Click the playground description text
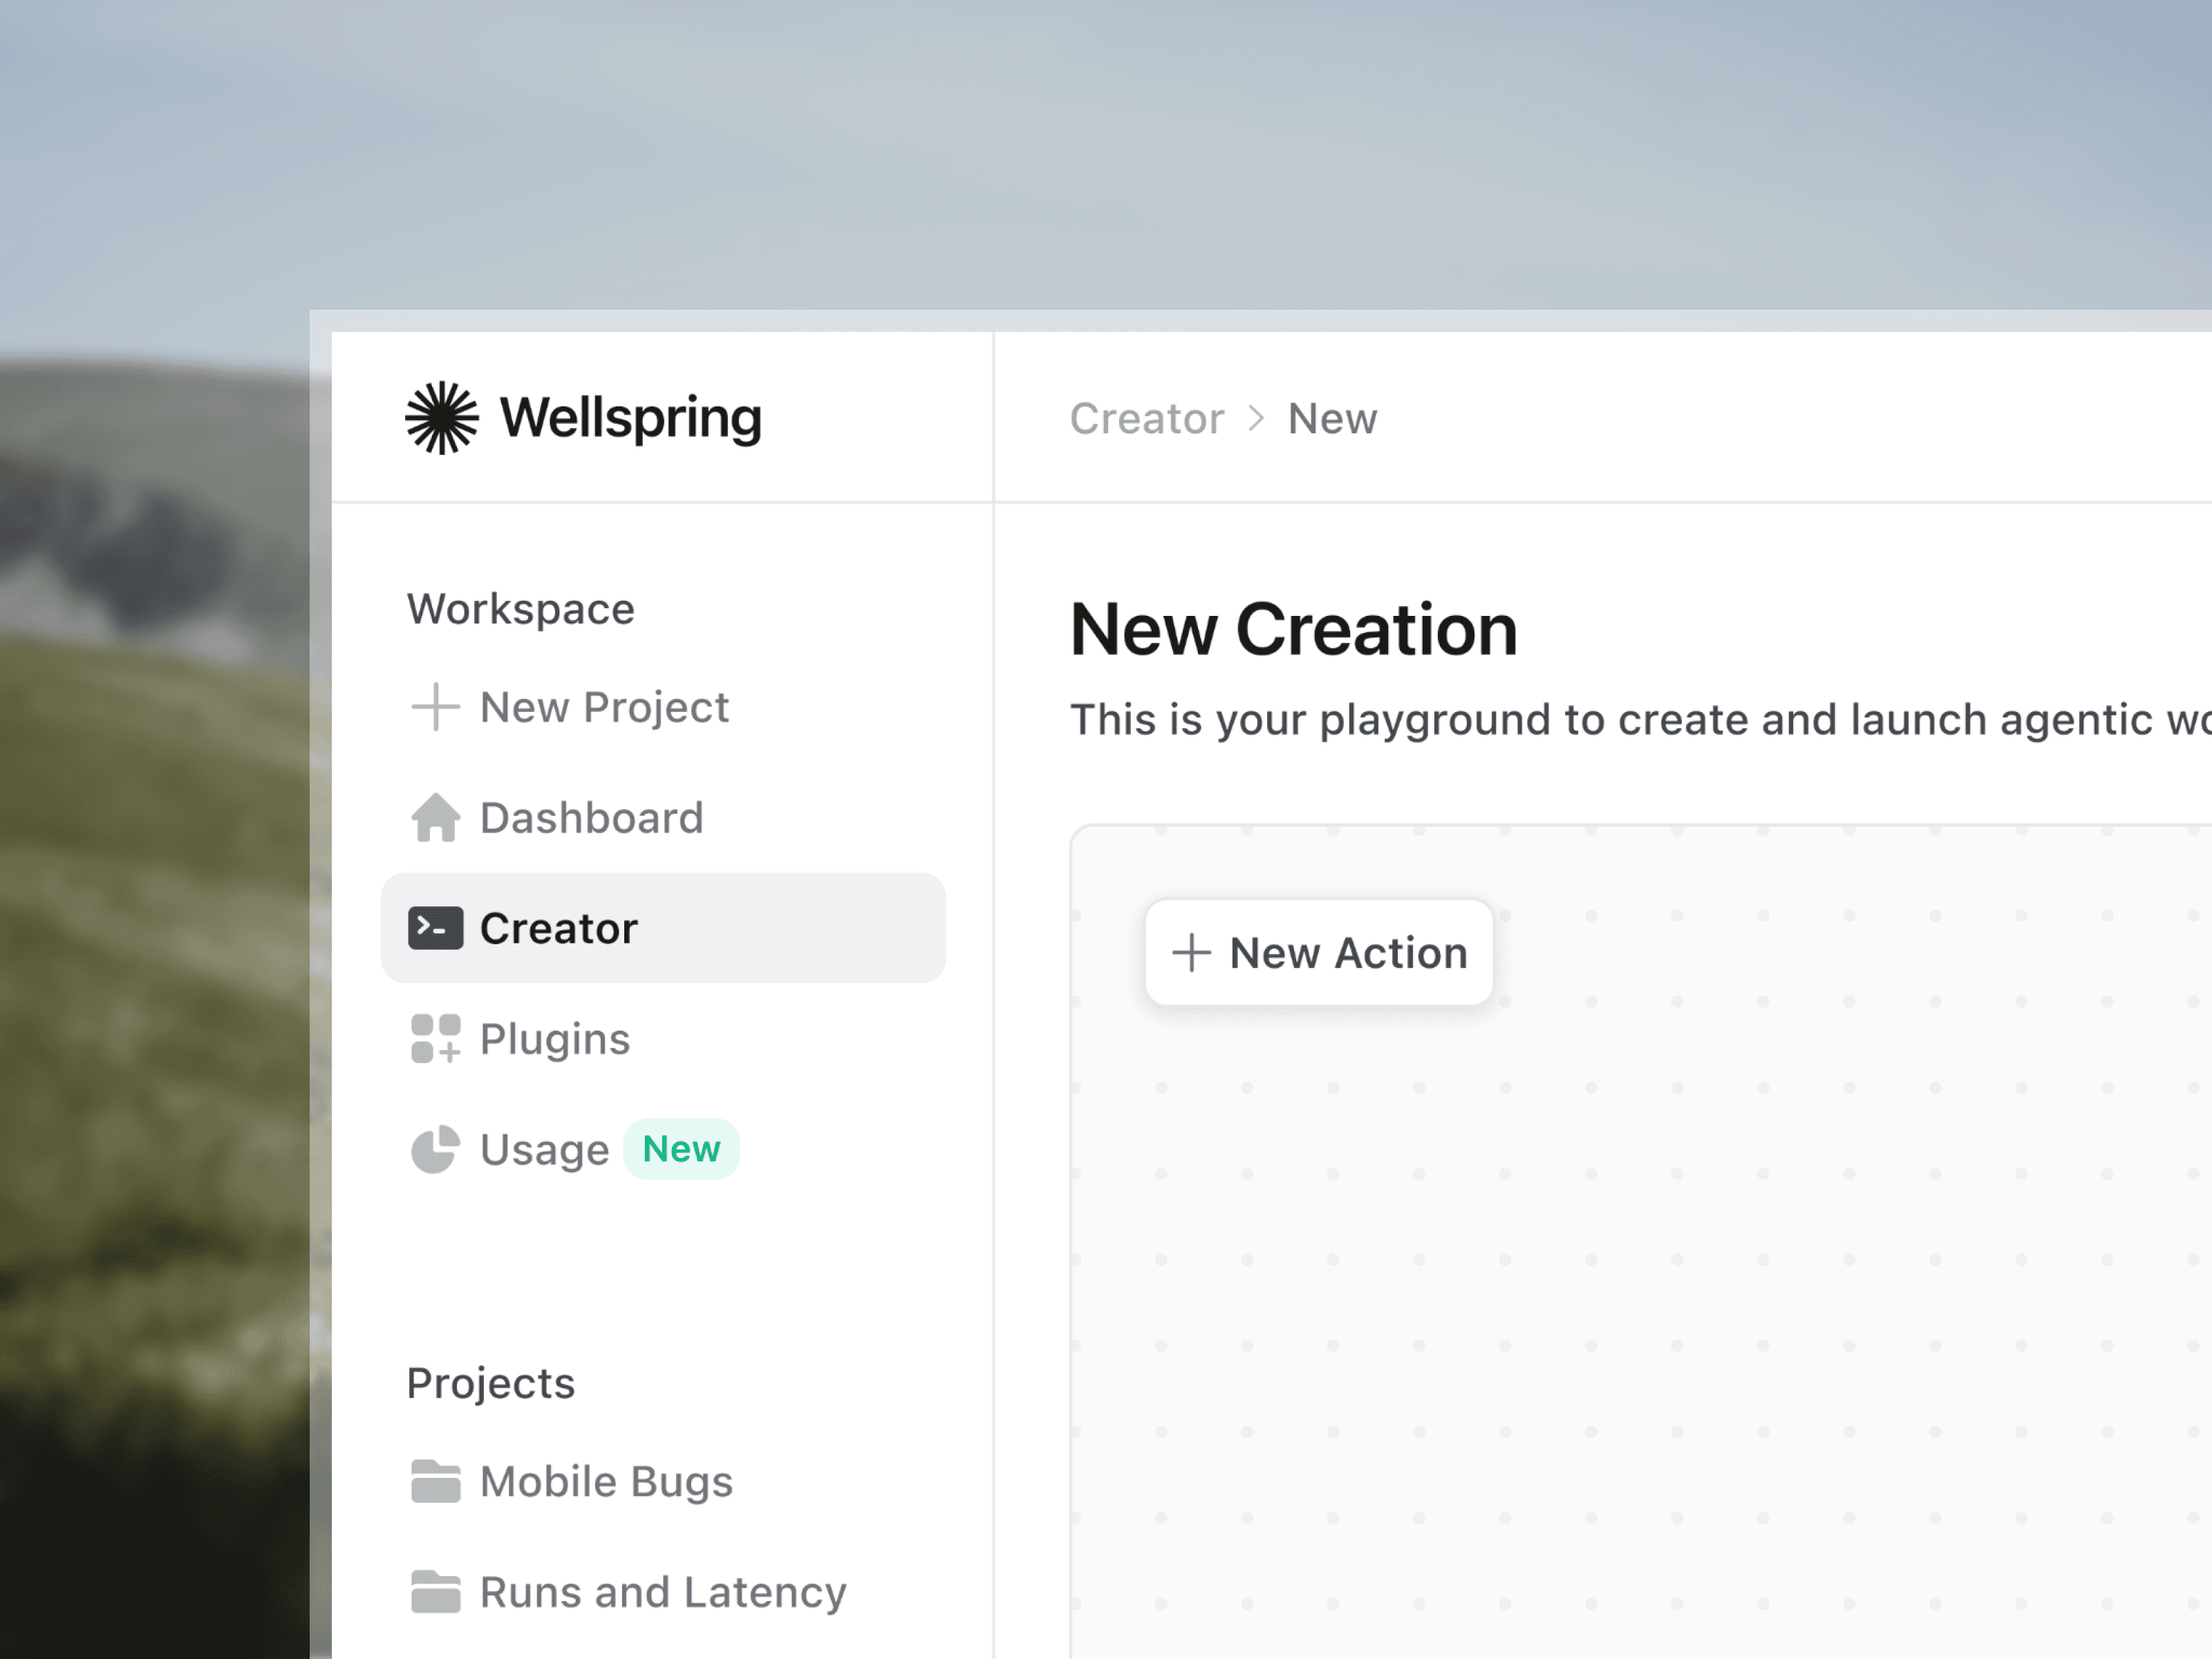Image resolution: width=2212 pixels, height=1659 pixels. click(x=1640, y=720)
